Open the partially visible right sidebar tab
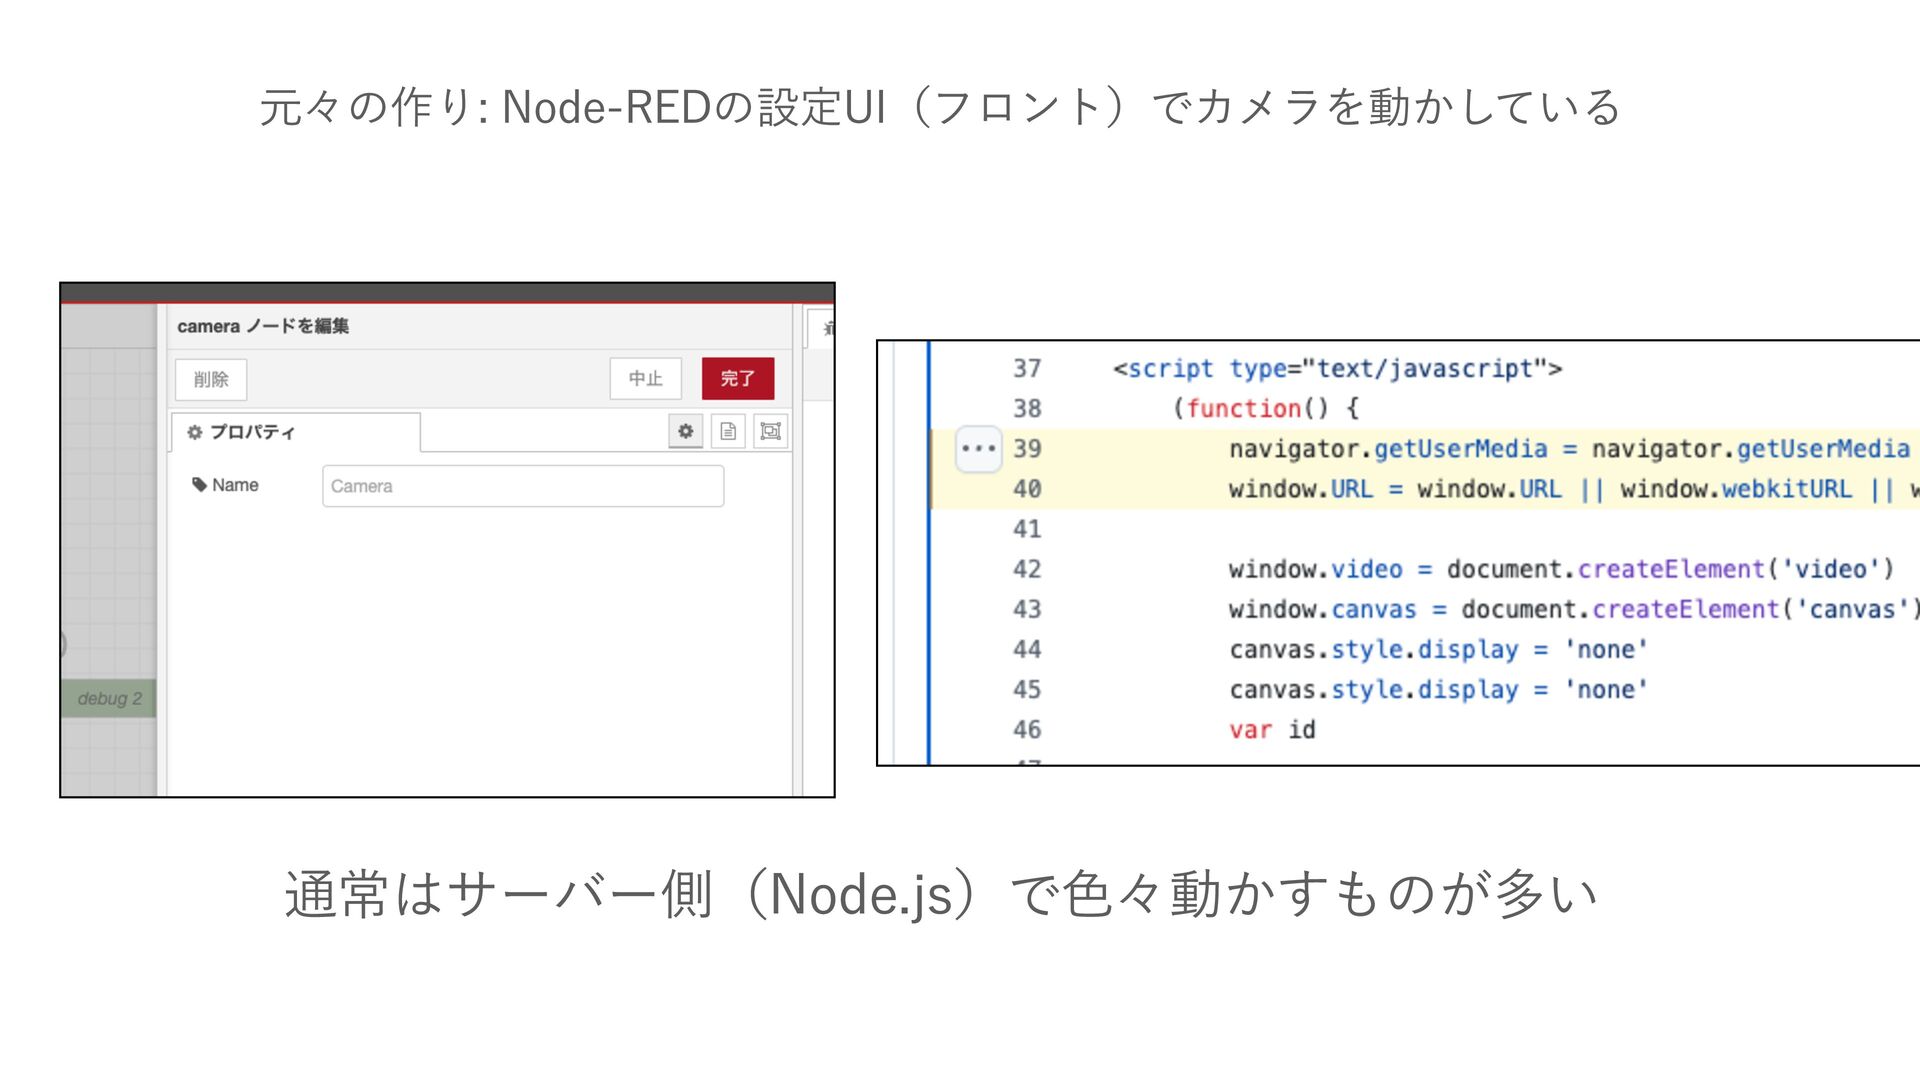Viewport: 1920px width, 1080px height. [823, 328]
